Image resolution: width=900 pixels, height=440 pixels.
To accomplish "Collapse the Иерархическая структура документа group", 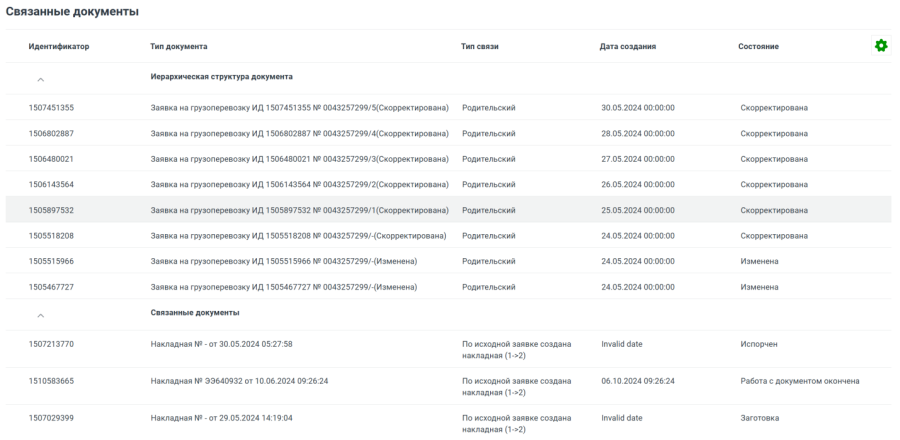I will (40, 78).
